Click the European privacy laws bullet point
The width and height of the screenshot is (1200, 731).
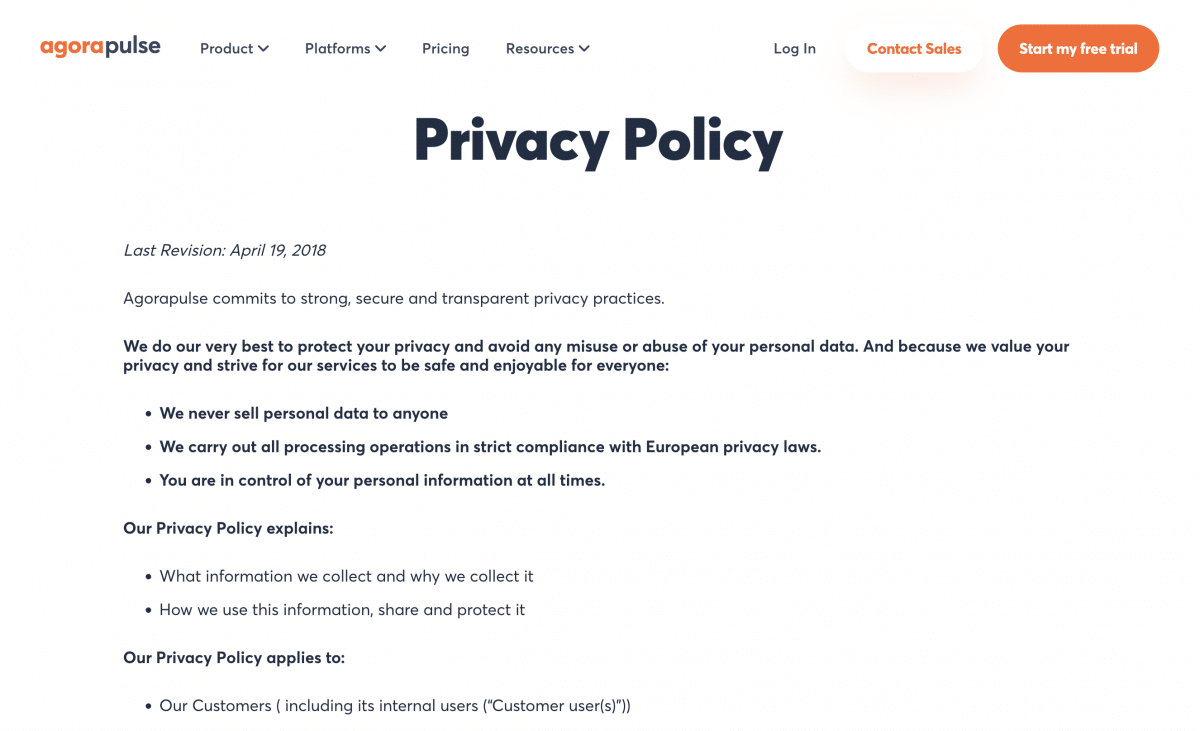(490, 447)
